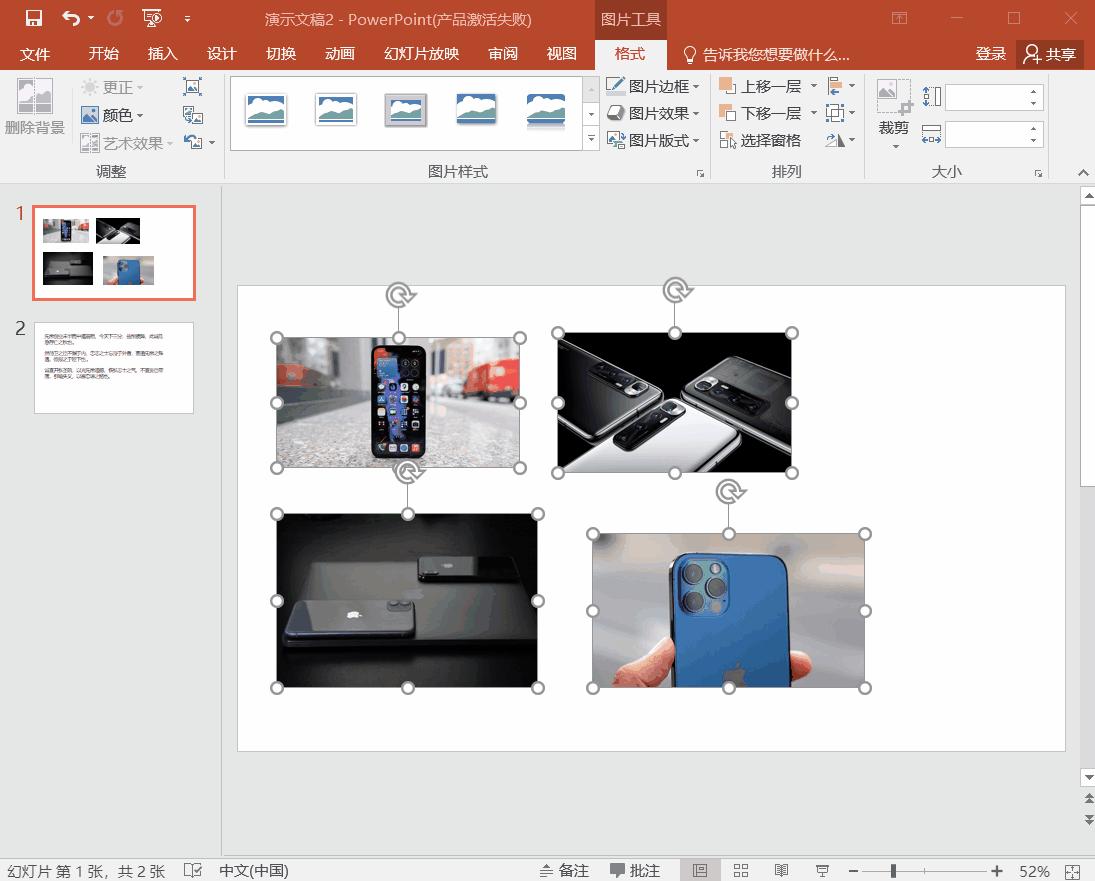Open the 插入 (Insert) ribbon tab
1095x881 pixels.
tap(162, 54)
